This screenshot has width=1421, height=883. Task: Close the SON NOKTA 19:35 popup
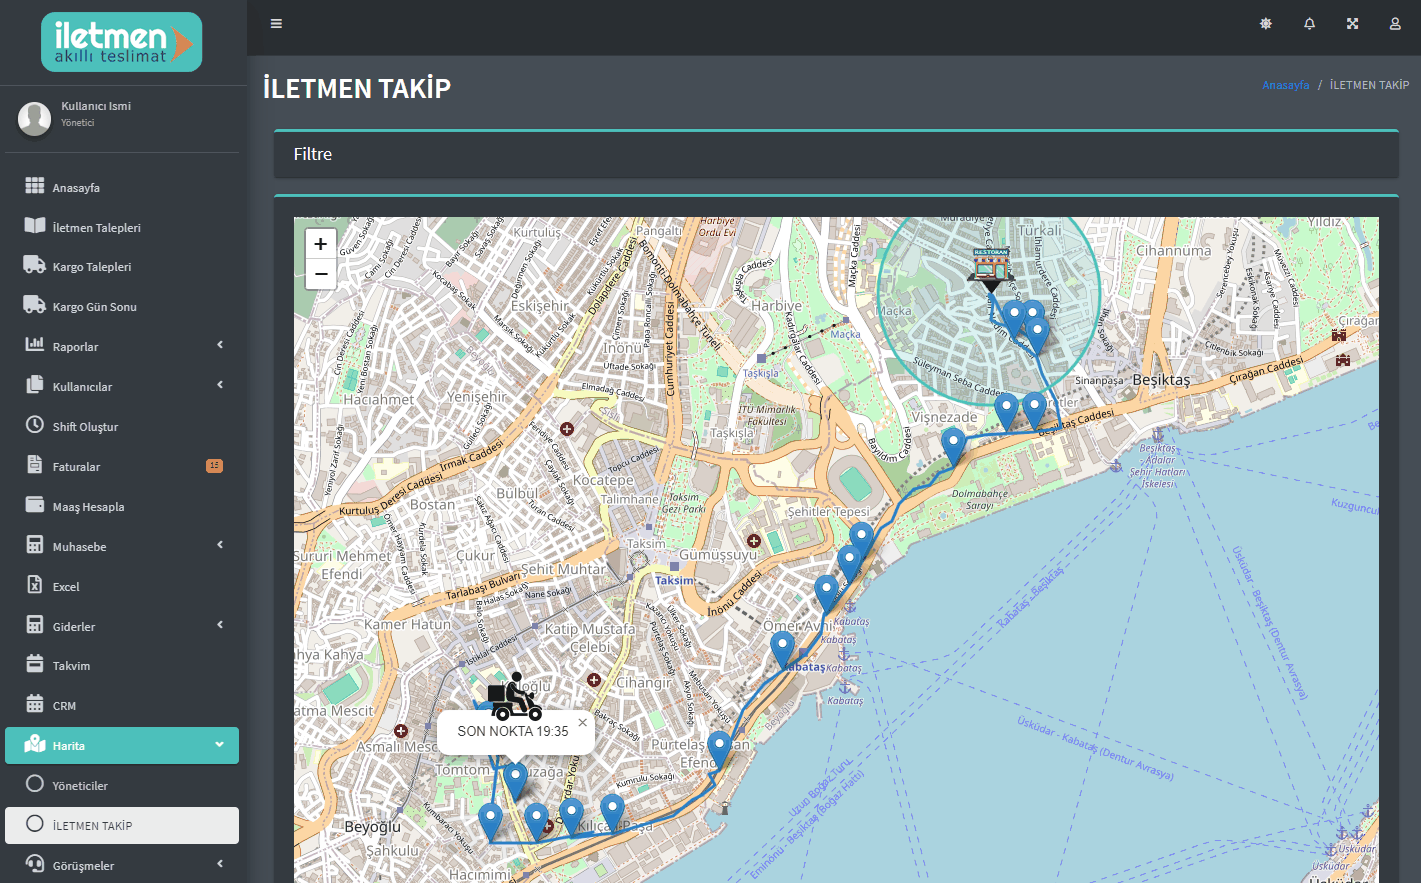click(582, 722)
